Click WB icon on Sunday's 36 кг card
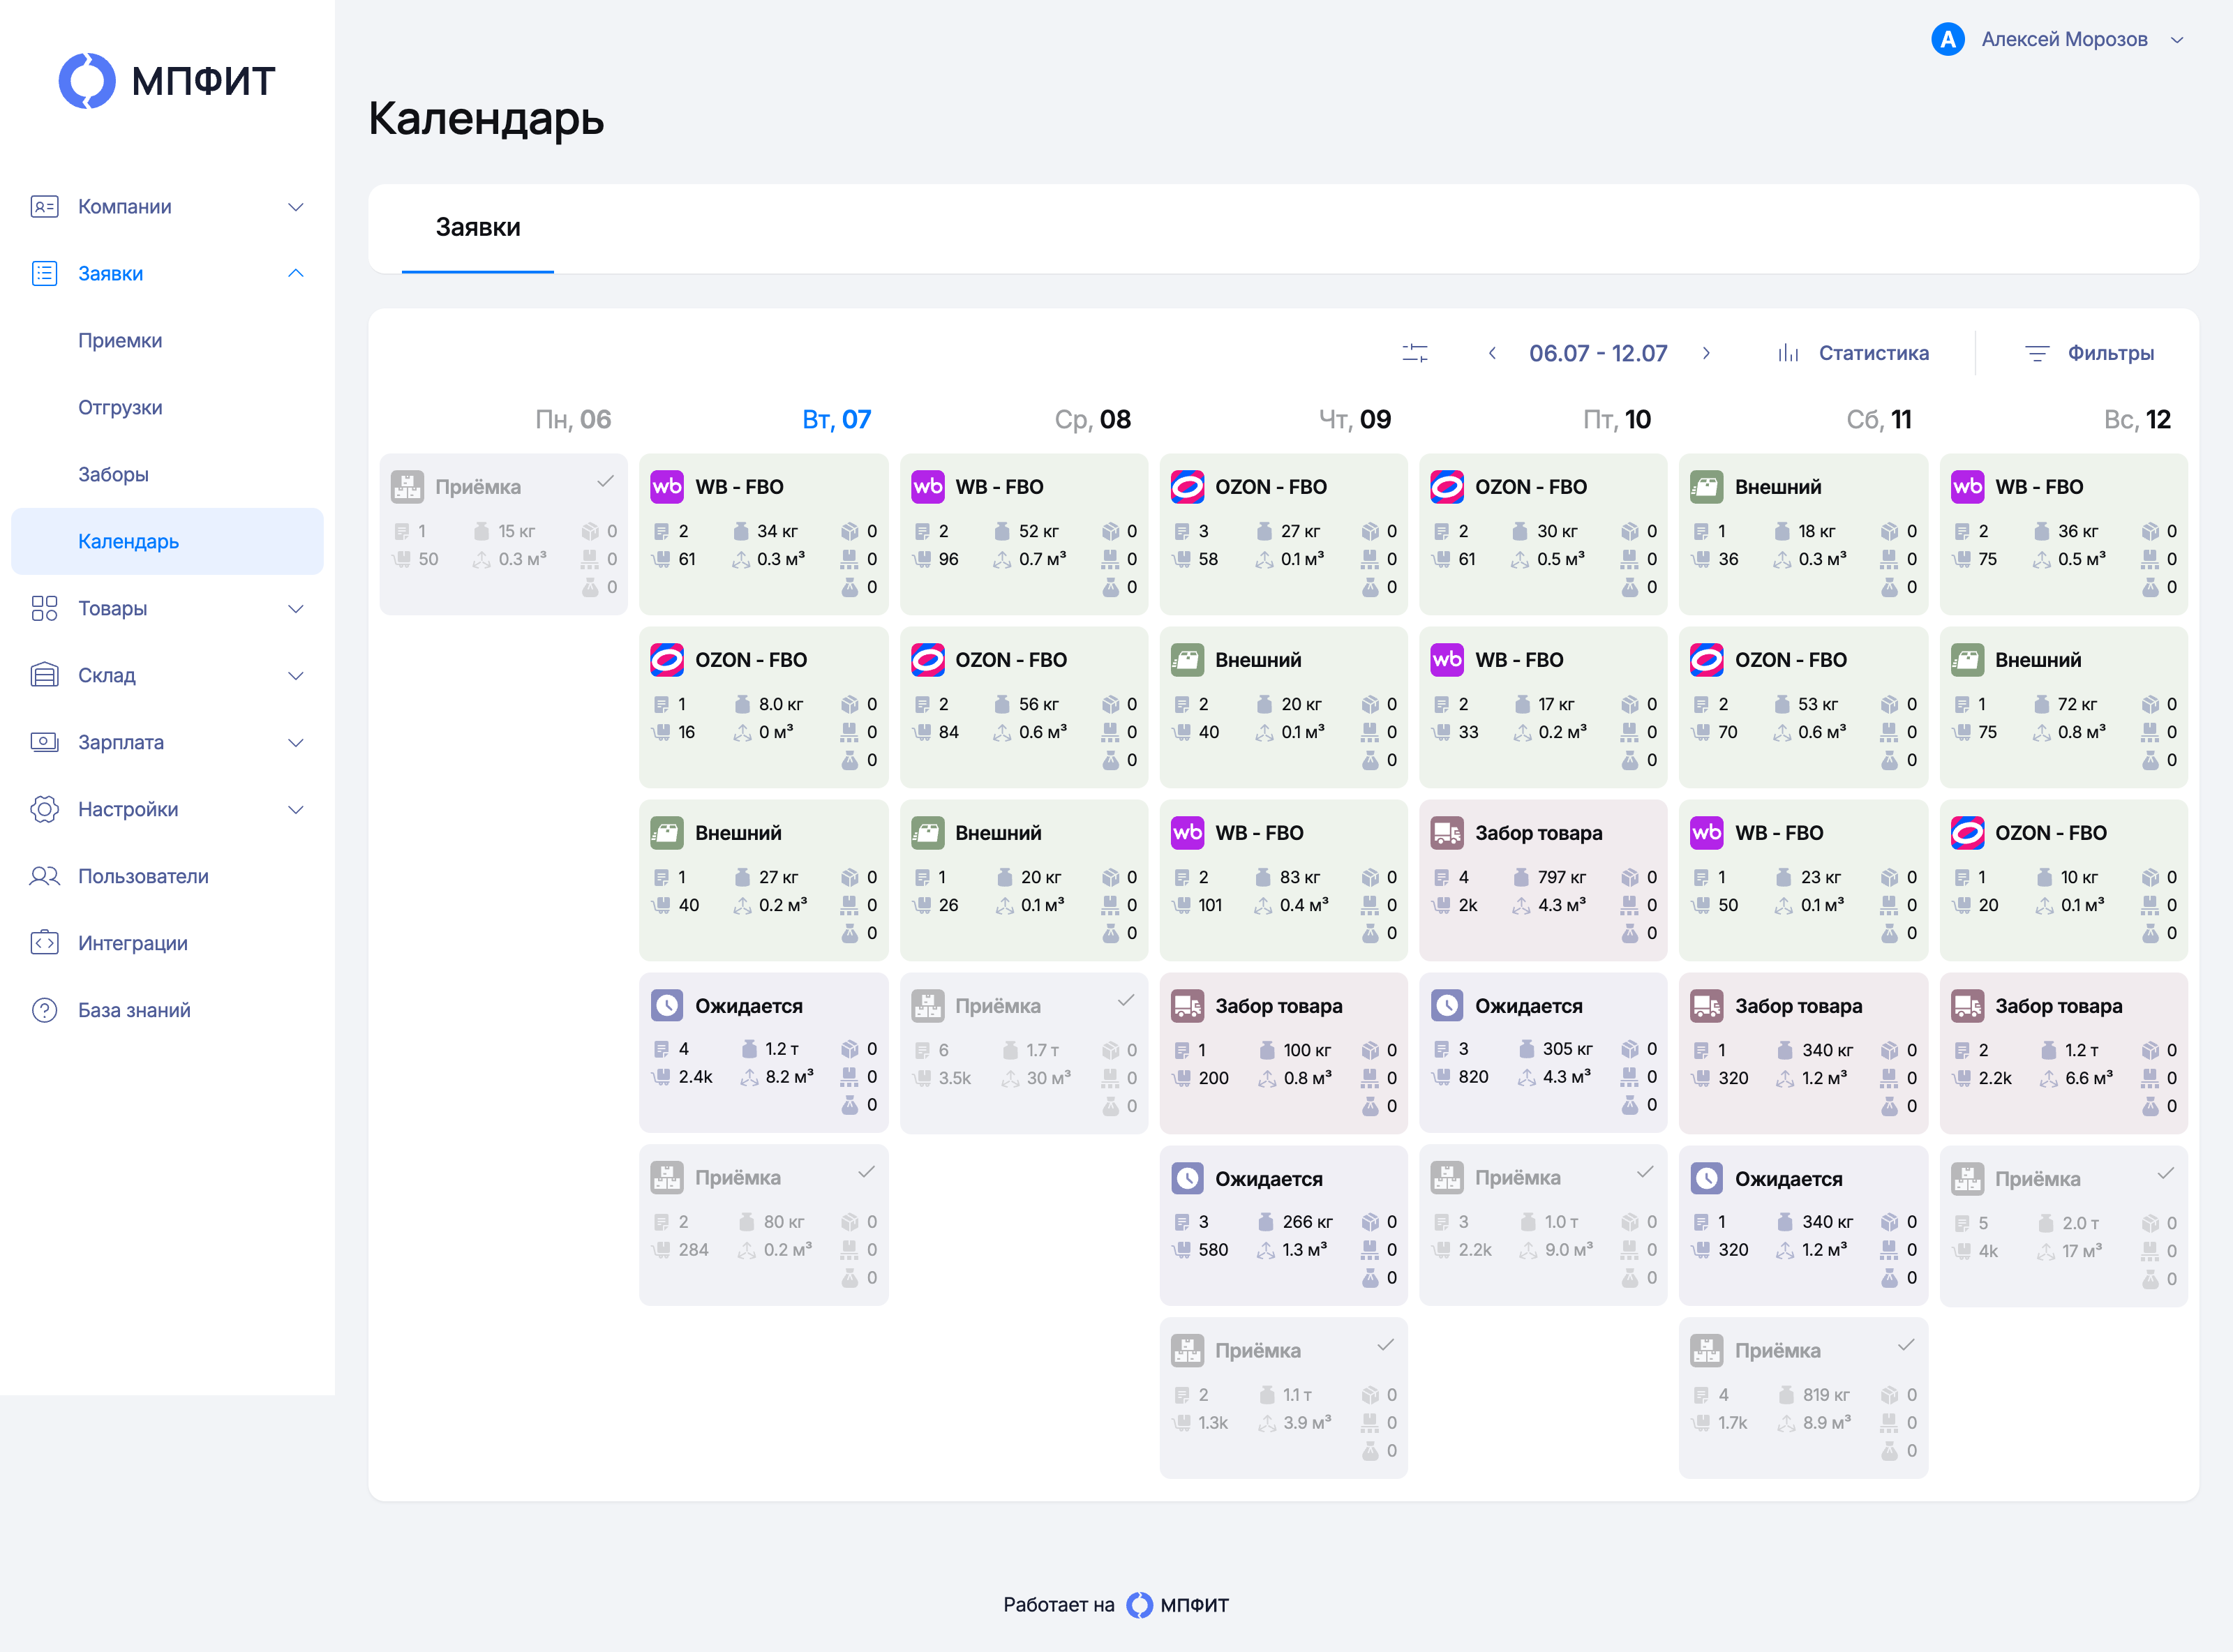 click(x=1967, y=487)
